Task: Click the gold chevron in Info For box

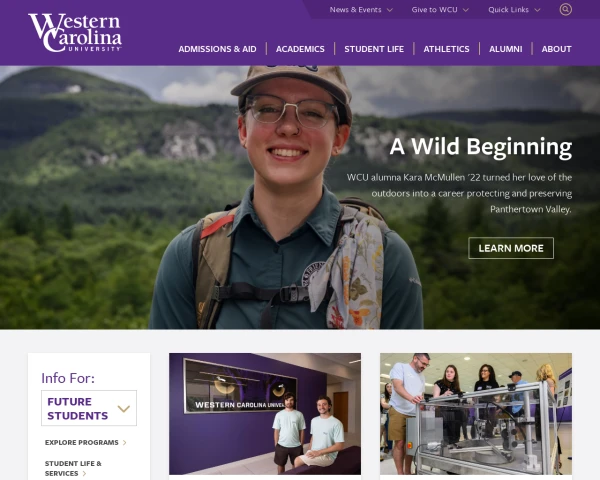Action: pyautogui.click(x=124, y=409)
